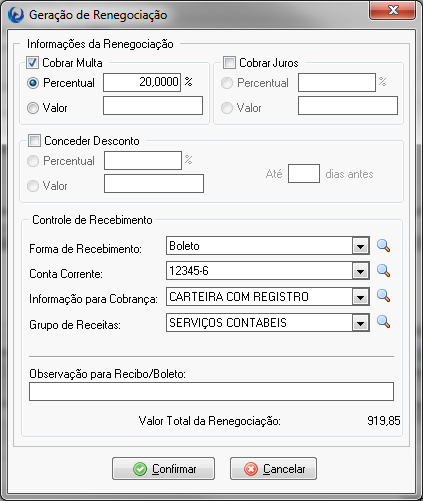Click the Observação para Recibo/Boleto text field
The height and width of the screenshot is (501, 424).
pyautogui.click(x=211, y=392)
